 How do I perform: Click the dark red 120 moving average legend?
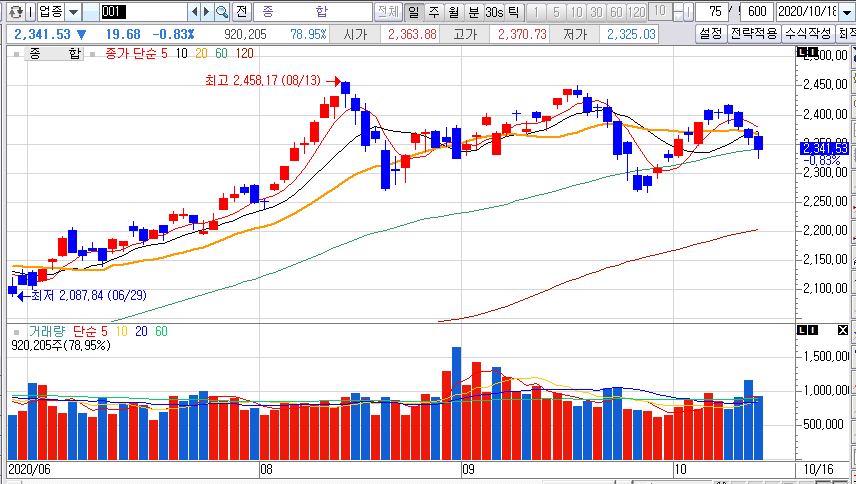pos(244,53)
